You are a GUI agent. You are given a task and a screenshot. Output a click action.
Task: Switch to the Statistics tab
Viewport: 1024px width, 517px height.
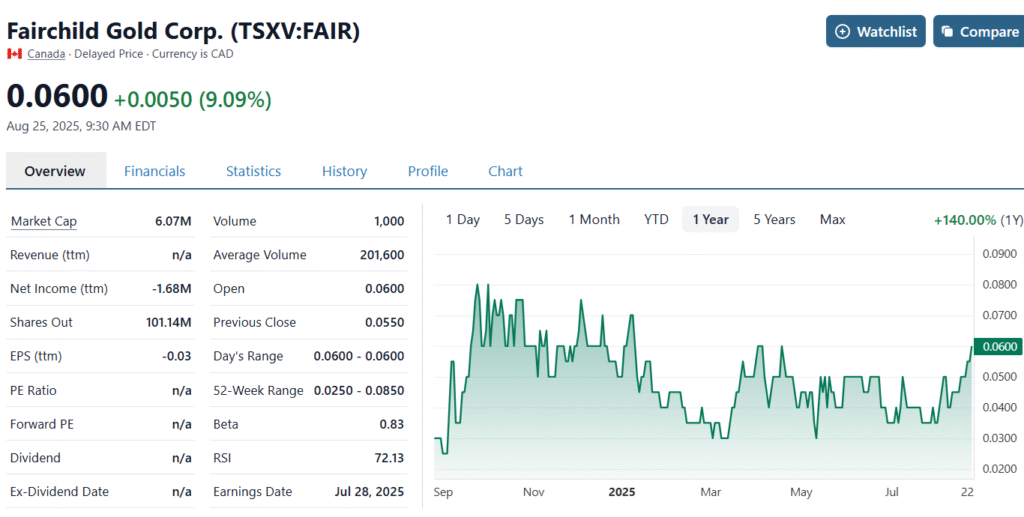[x=253, y=171]
